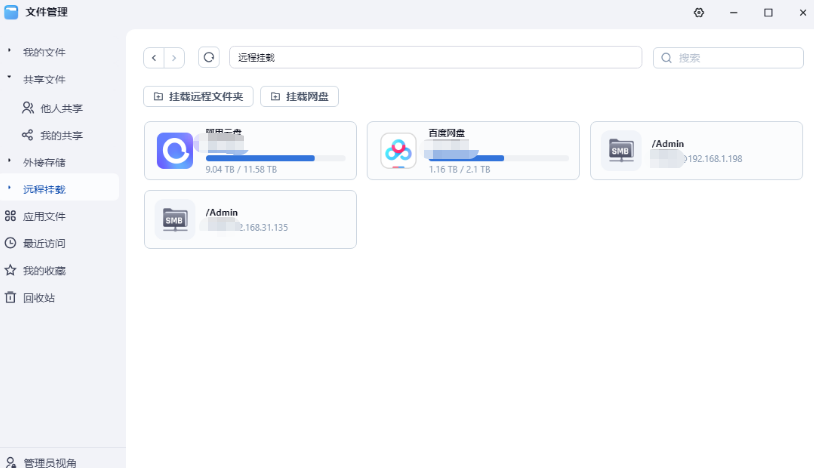Click the Baidu Netdisk logo icon
This screenshot has width=814, height=468.
pyautogui.click(x=398, y=150)
